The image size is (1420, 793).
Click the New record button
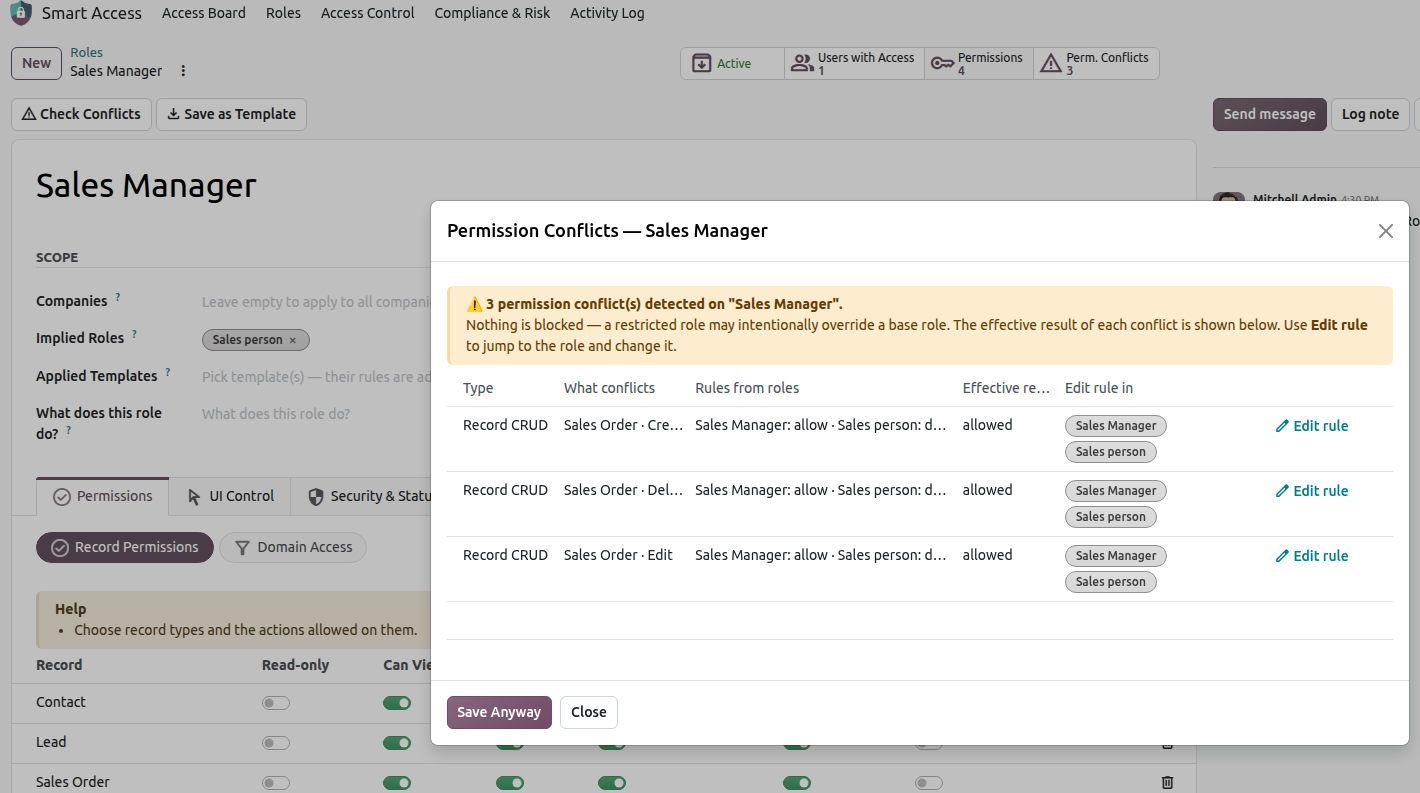click(x=36, y=63)
